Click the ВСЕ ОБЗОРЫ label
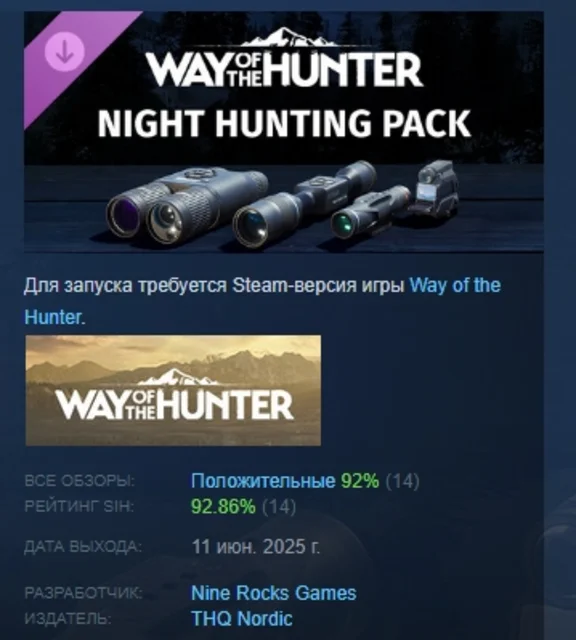This screenshot has width=576, height=640. (x=80, y=481)
